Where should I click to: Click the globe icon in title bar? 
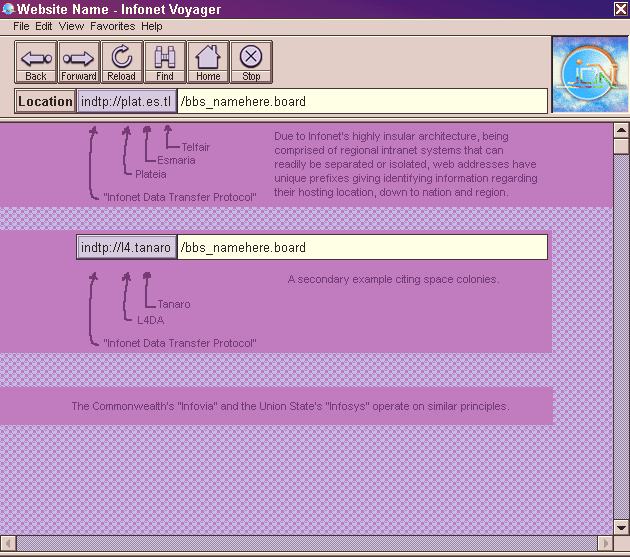[x=8, y=9]
